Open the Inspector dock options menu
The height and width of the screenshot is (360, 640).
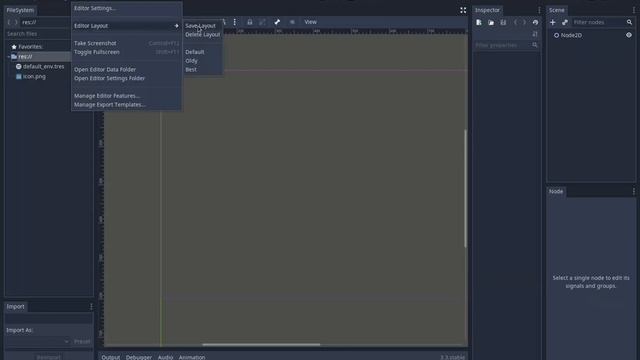(x=539, y=10)
